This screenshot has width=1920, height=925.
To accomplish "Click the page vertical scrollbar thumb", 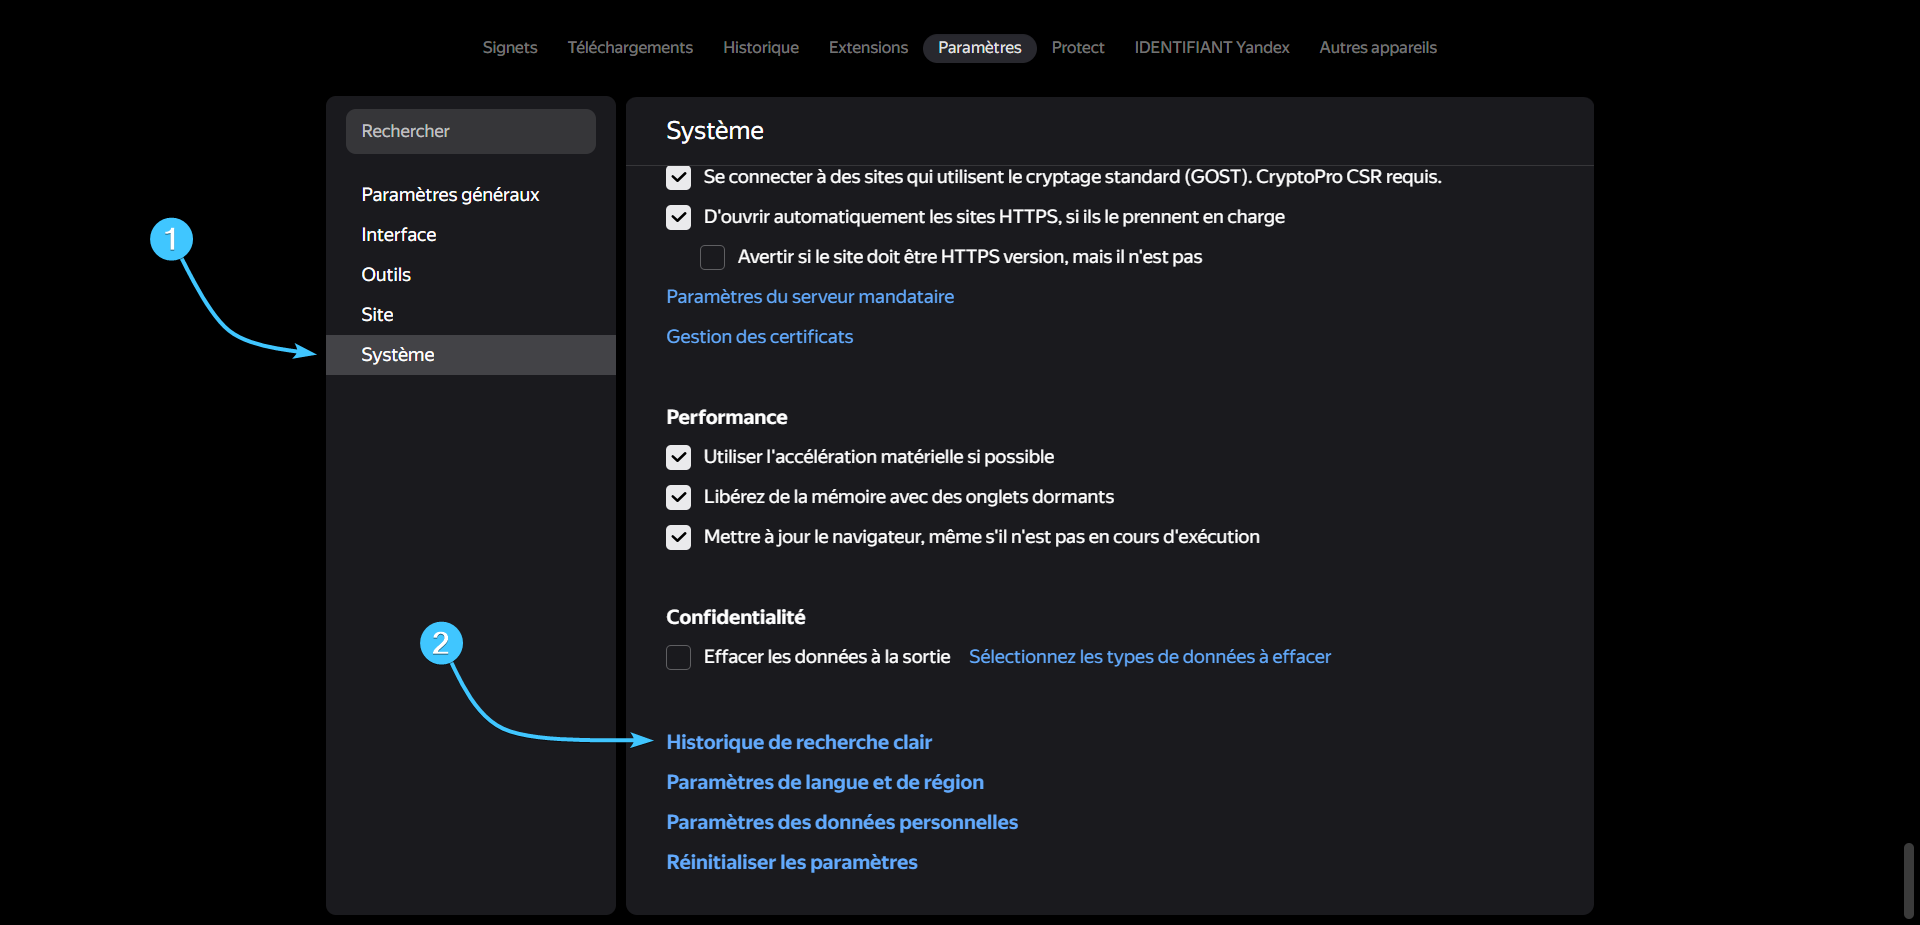I will coord(1909,880).
